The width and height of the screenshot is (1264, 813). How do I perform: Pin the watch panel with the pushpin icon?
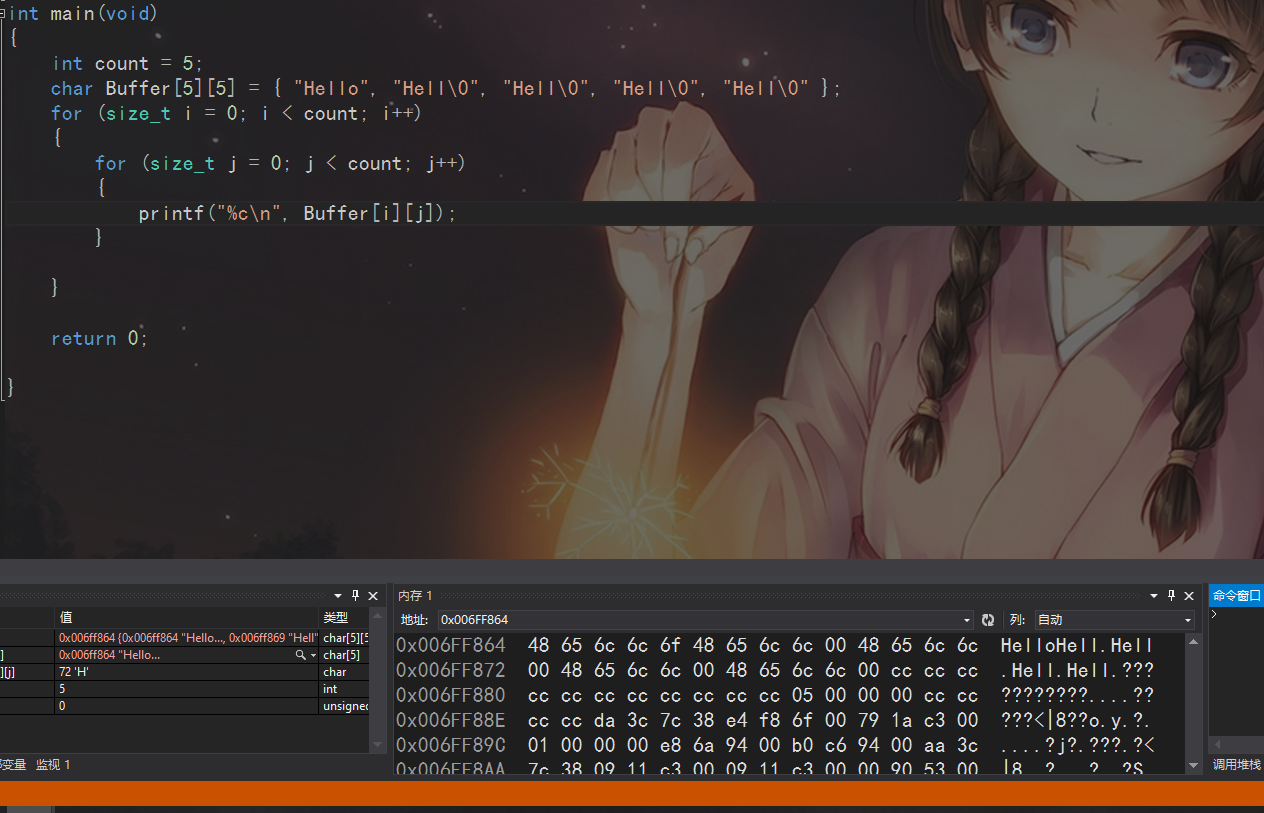pos(355,595)
